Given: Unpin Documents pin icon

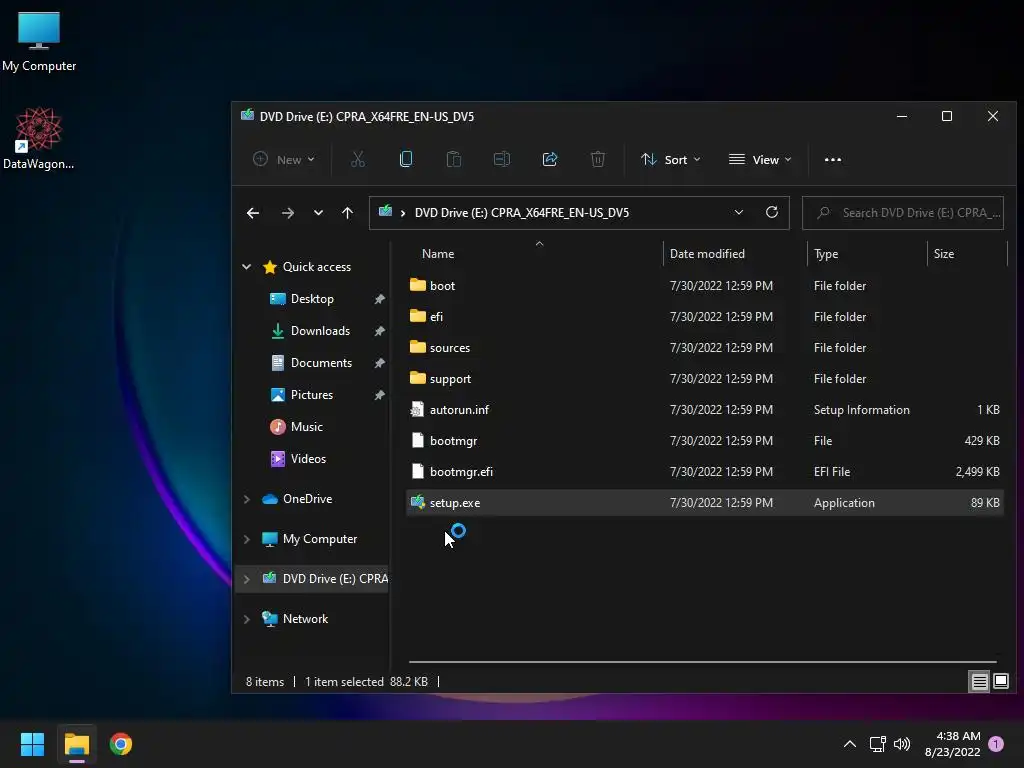Looking at the screenshot, I should (379, 363).
